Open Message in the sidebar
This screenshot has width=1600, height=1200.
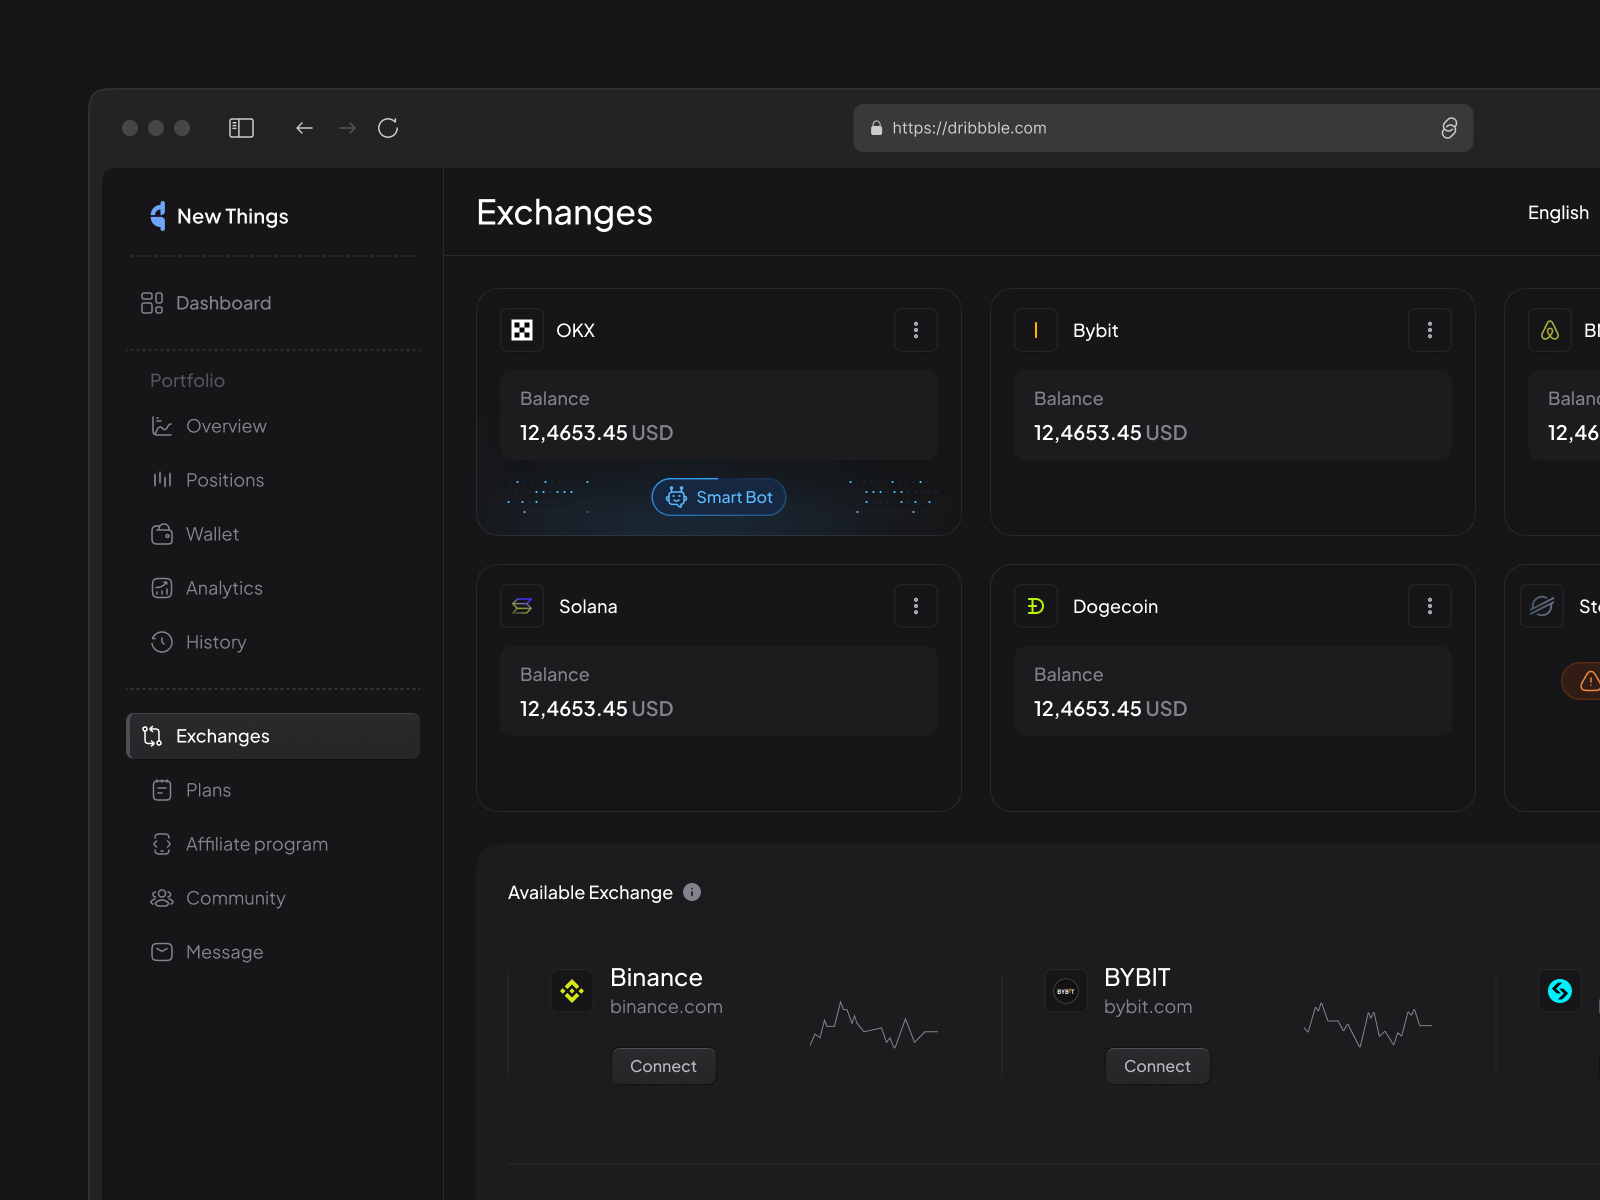(x=207, y=952)
